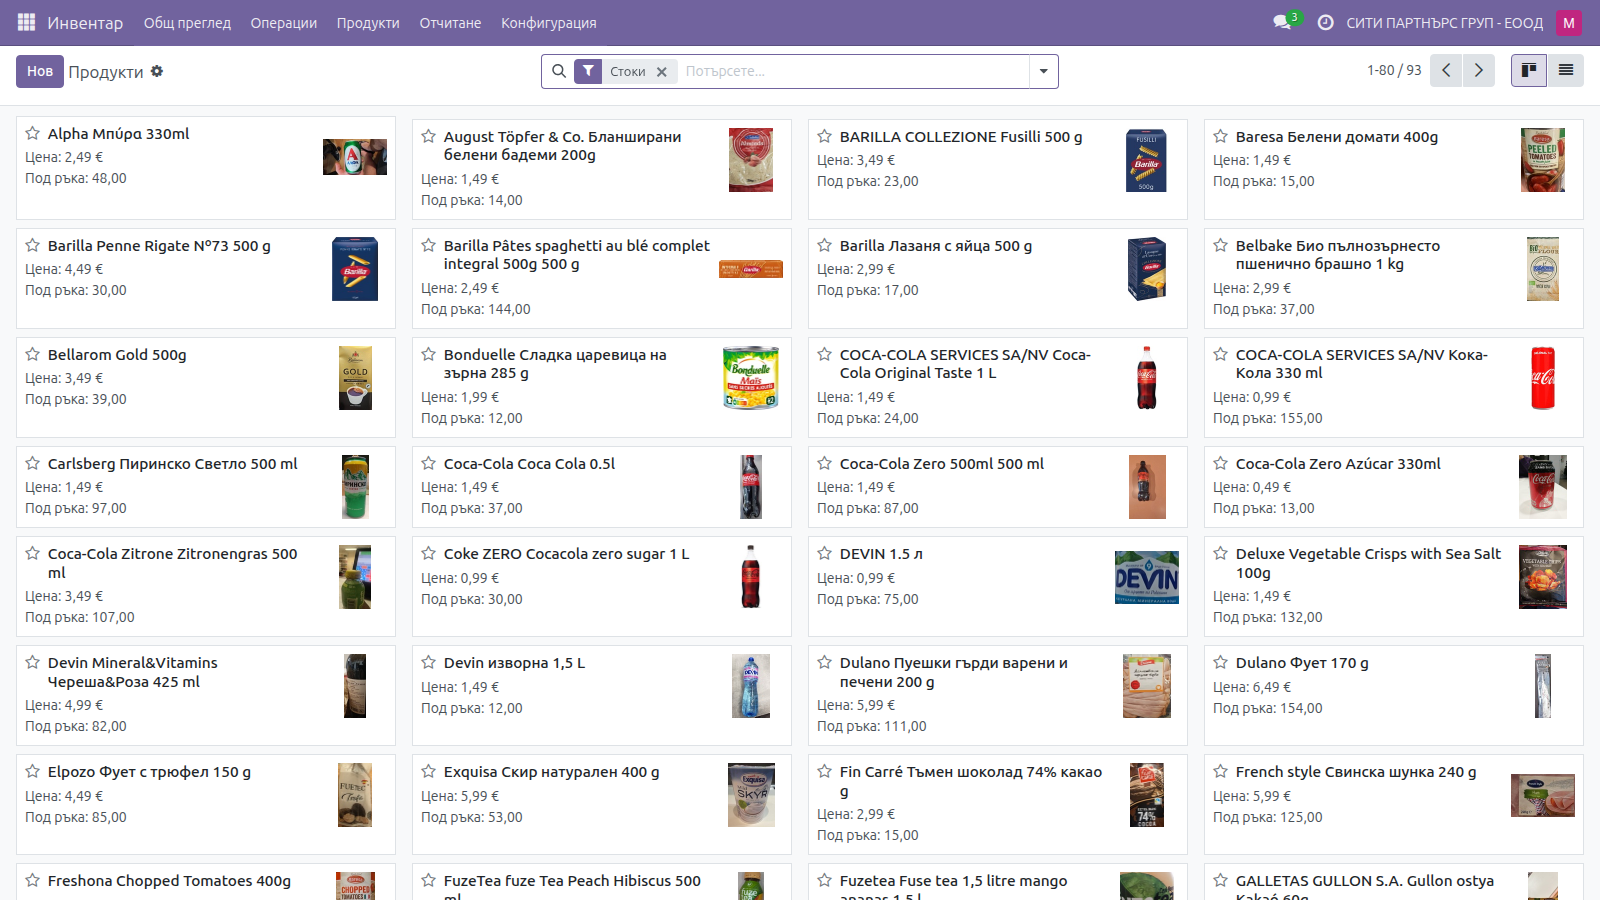Expand the search options dropdown arrow

click(x=1044, y=71)
